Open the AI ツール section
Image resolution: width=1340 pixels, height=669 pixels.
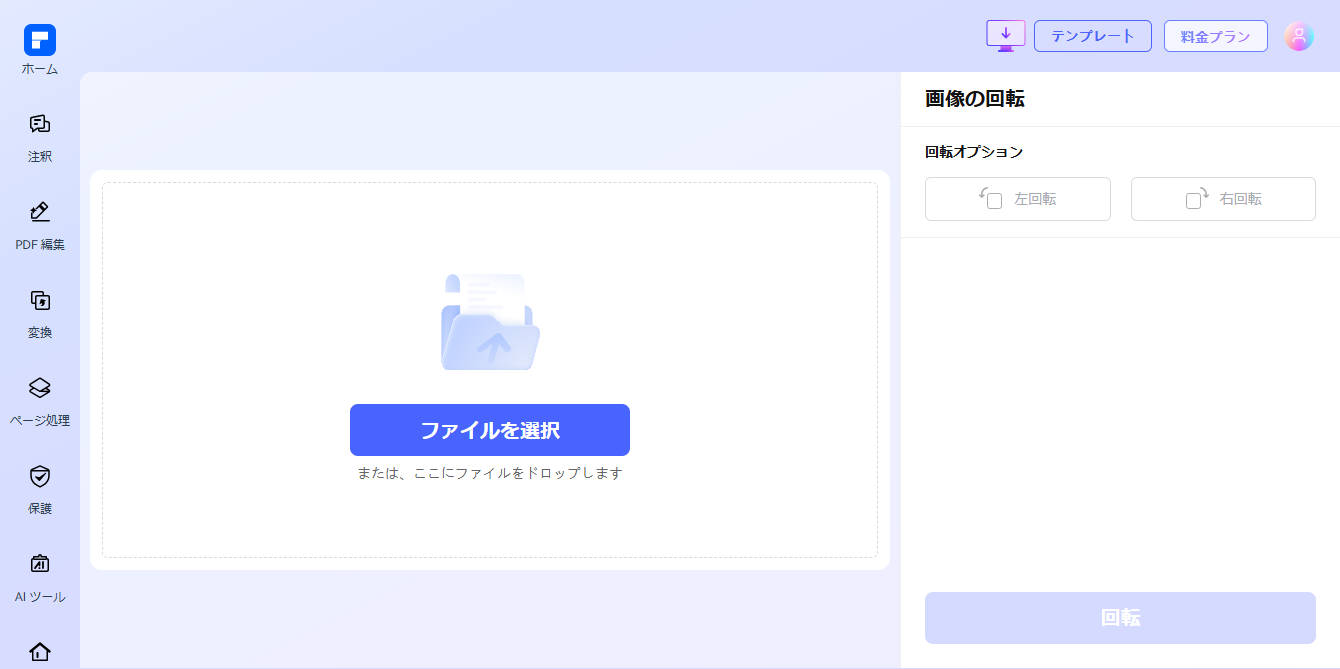40,578
